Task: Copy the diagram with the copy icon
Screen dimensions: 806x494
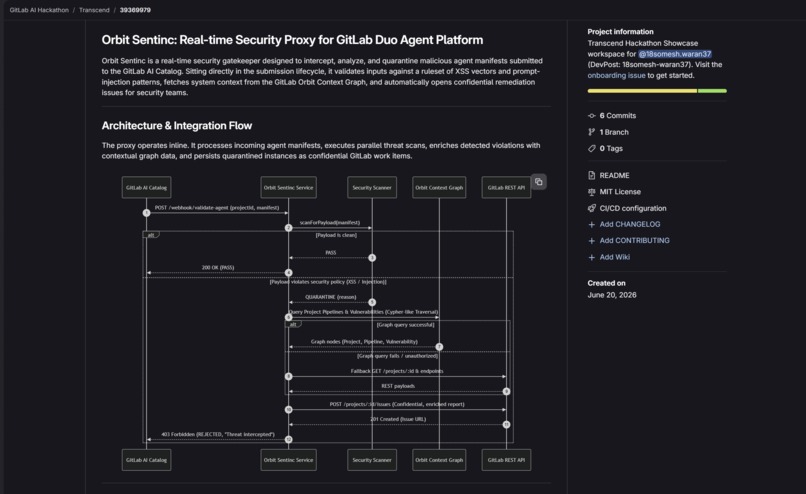Action: pyautogui.click(x=538, y=181)
